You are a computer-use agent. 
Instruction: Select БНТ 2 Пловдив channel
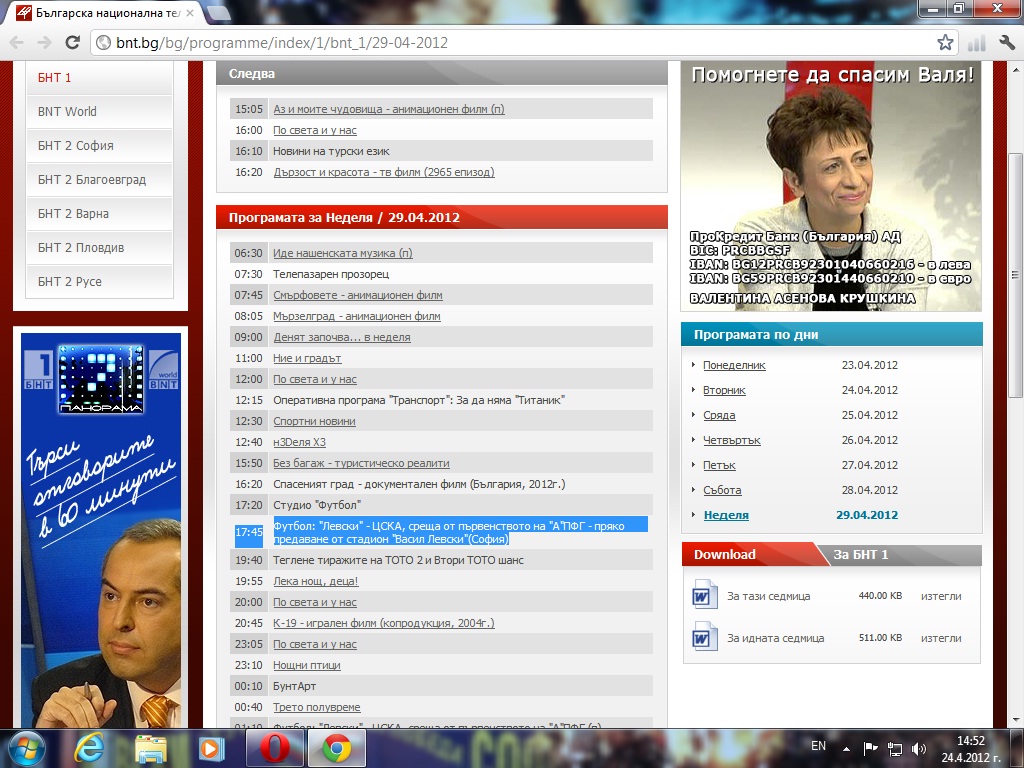100,248
